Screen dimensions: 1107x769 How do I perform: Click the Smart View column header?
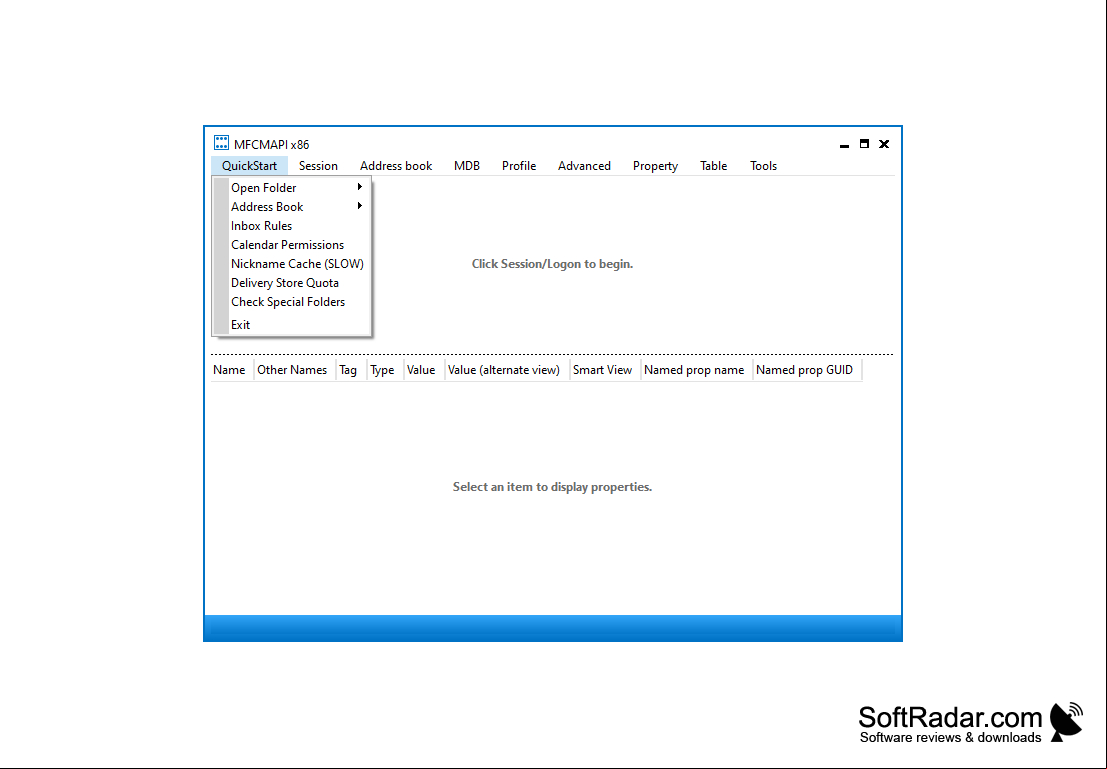point(605,370)
